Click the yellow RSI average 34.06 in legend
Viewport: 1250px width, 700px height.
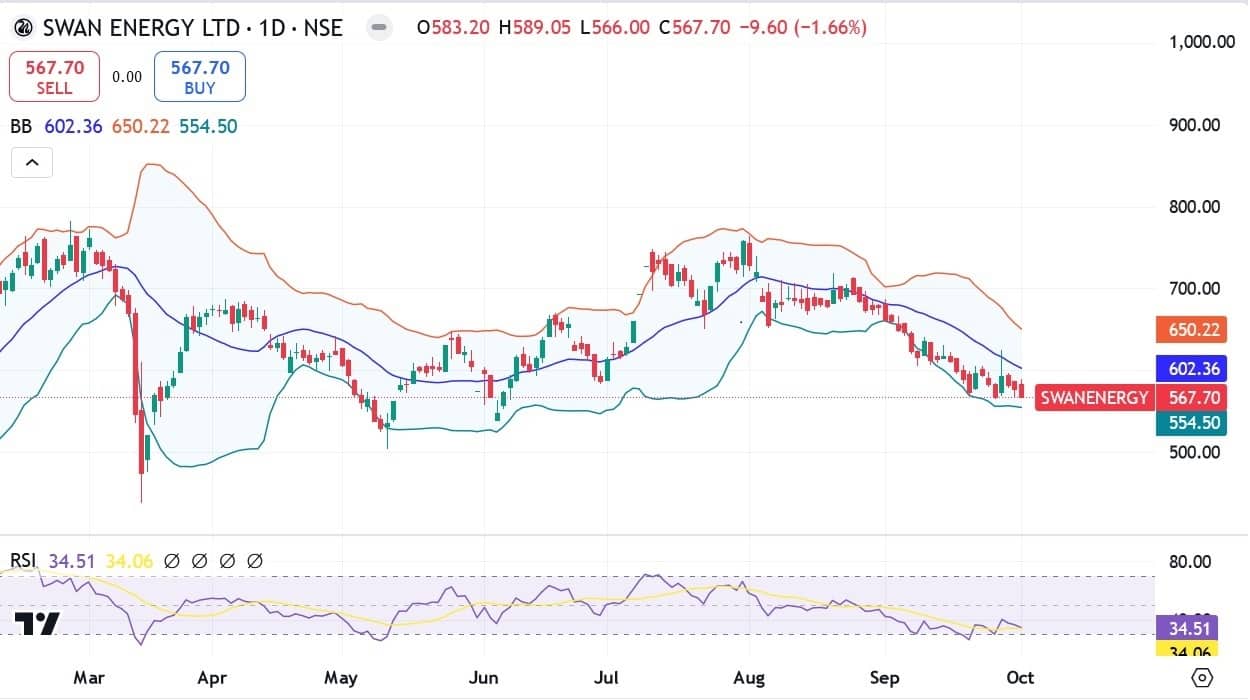[x=128, y=561]
